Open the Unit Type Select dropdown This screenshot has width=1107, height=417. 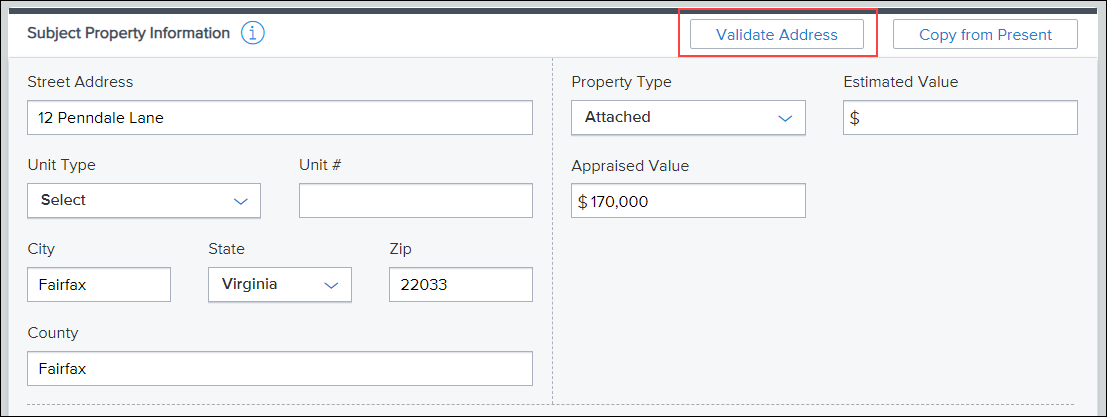pyautogui.click(x=144, y=200)
